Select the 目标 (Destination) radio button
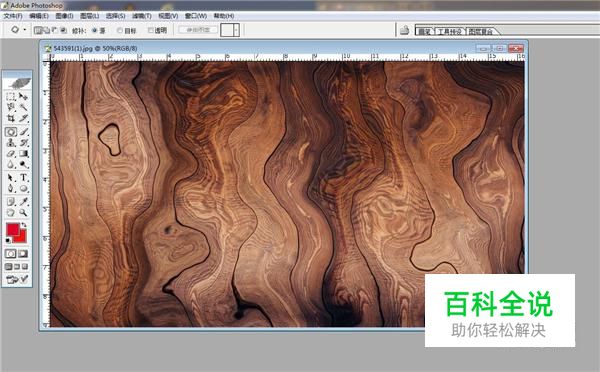This screenshot has height=372, width=600. (x=119, y=30)
